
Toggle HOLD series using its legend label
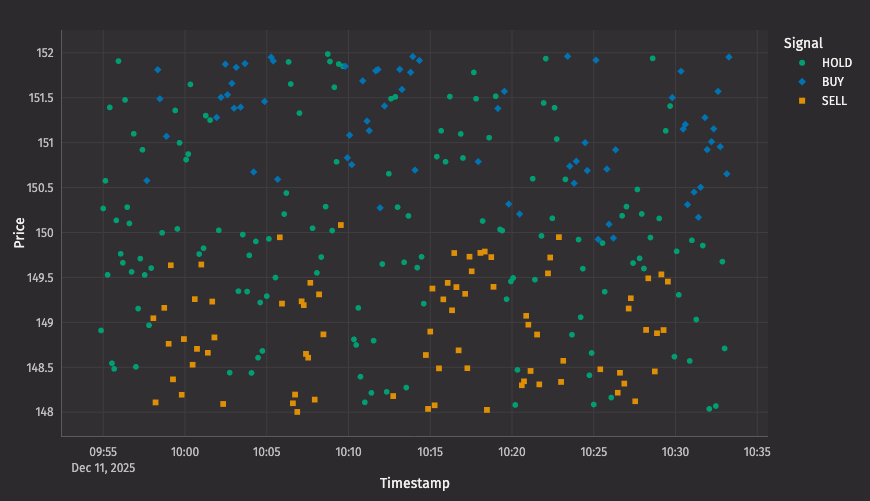pyautogui.click(x=836, y=62)
